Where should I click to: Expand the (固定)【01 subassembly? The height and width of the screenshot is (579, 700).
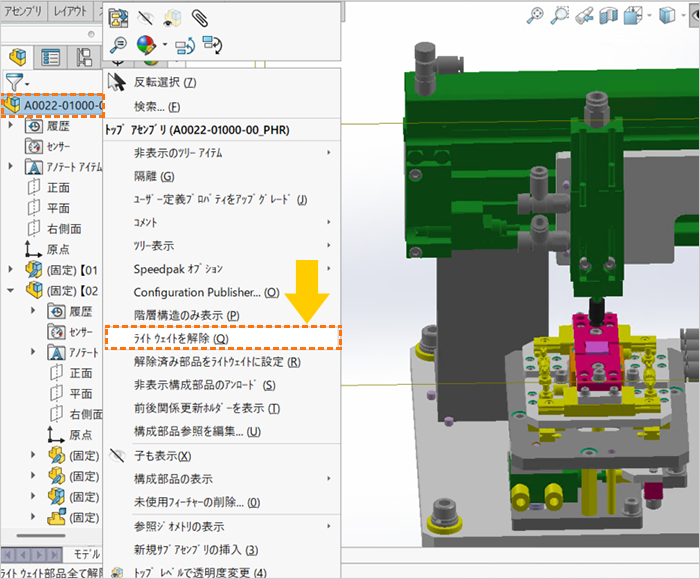coord(11,270)
